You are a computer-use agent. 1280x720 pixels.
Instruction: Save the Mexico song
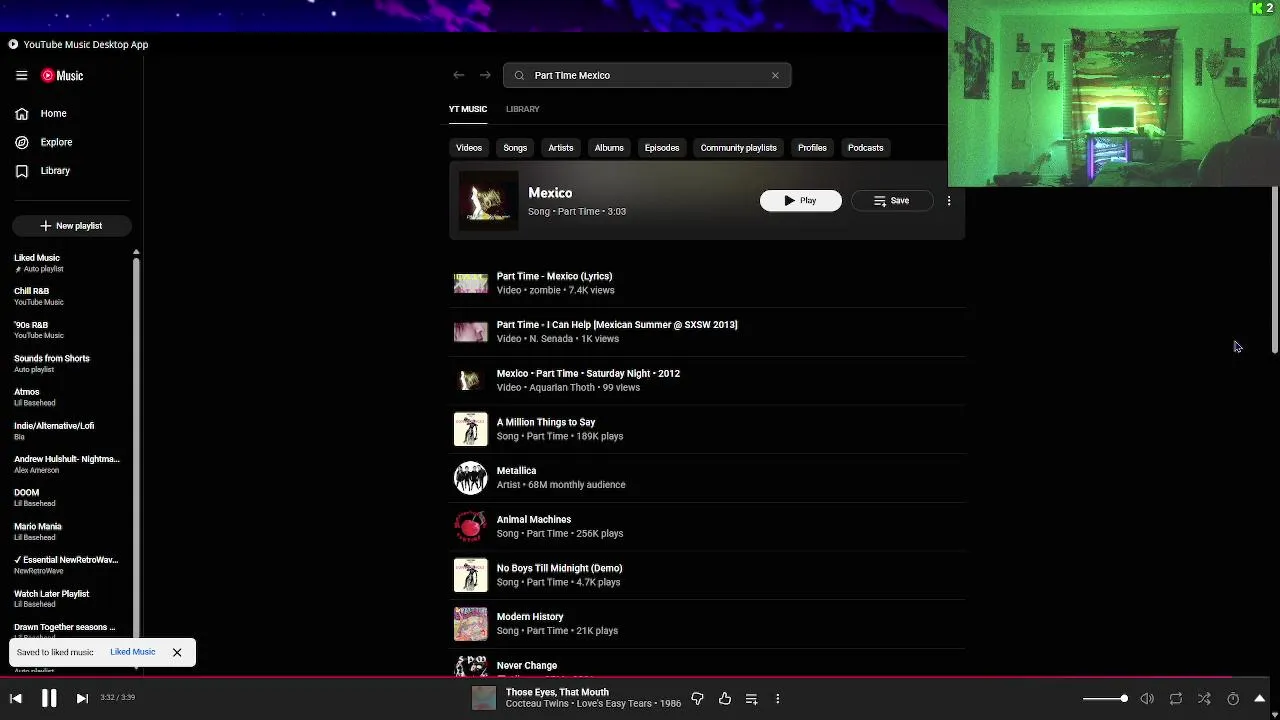pyautogui.click(x=891, y=201)
